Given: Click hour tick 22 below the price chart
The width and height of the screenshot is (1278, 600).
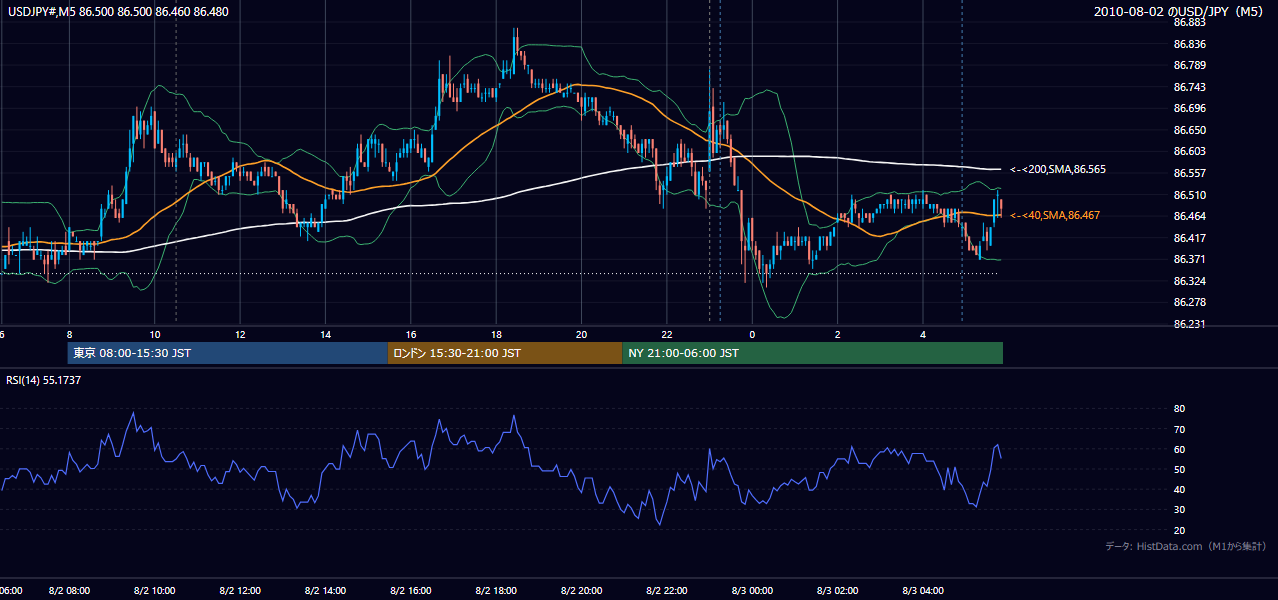Looking at the screenshot, I should click(667, 335).
